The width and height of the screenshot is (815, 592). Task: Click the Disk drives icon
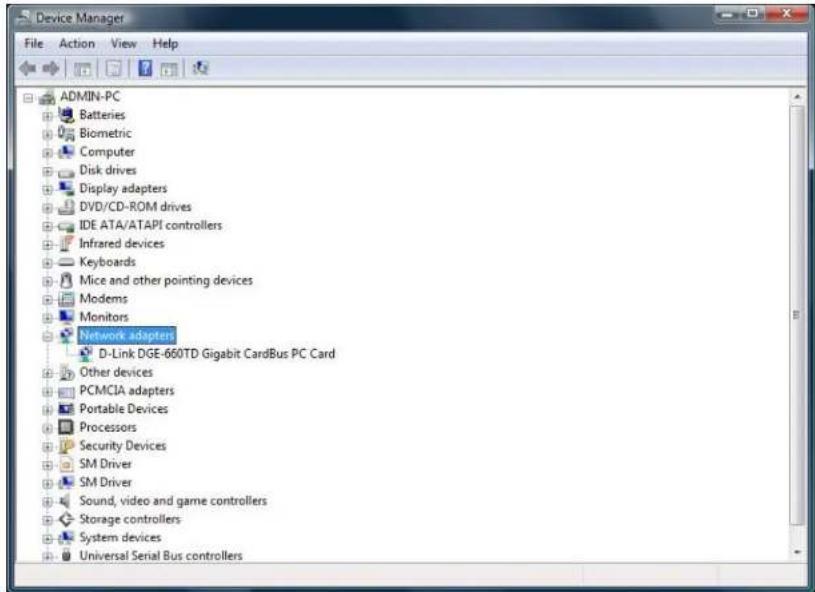66,171
